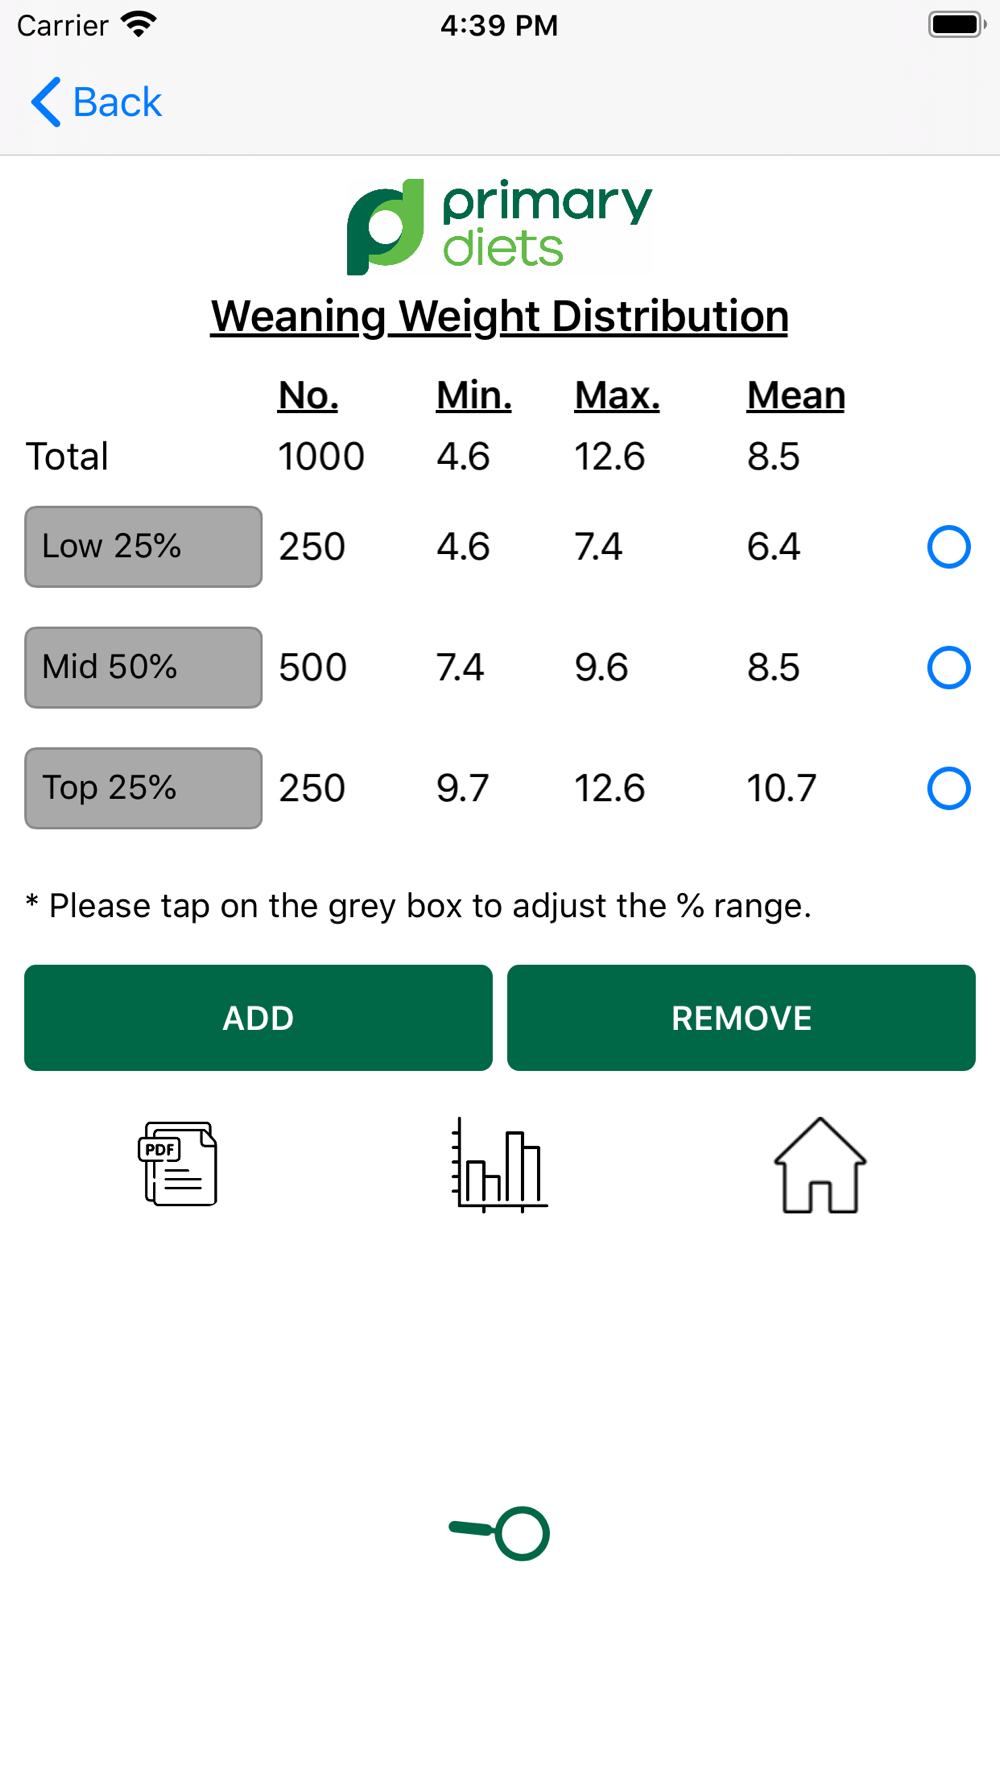Select the Mid 50% row radio button
The height and width of the screenshot is (1778, 1000).
[948, 668]
